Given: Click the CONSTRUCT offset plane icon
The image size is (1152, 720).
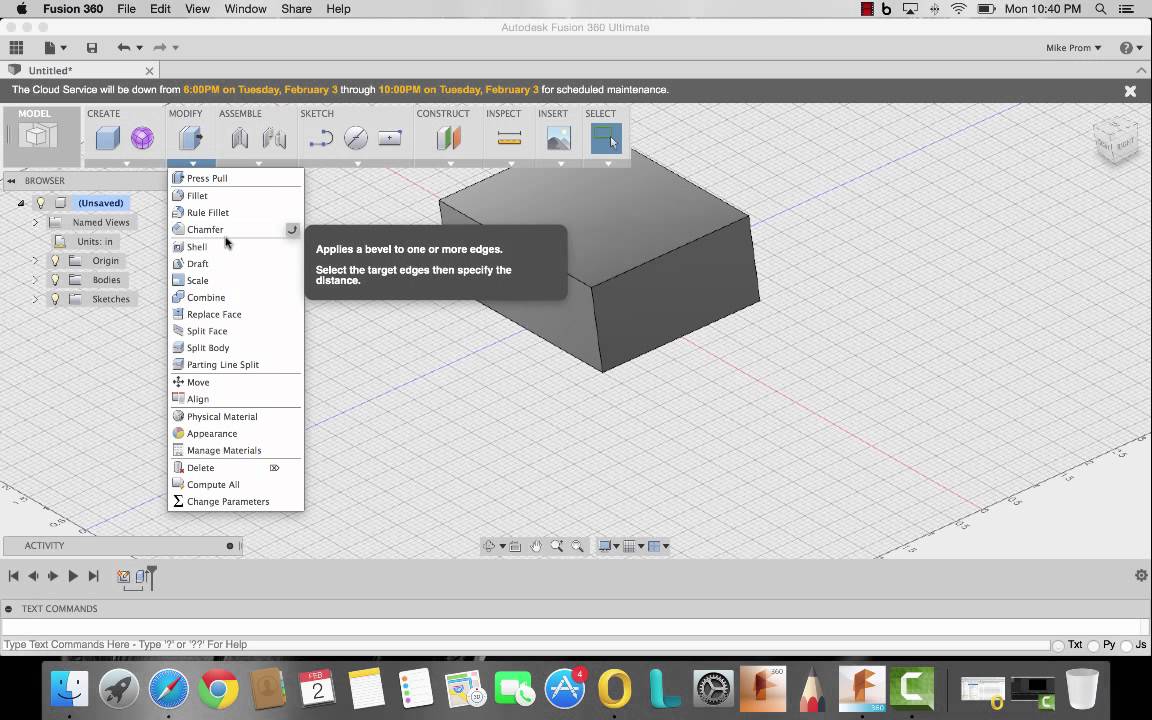Looking at the screenshot, I should tap(448, 137).
